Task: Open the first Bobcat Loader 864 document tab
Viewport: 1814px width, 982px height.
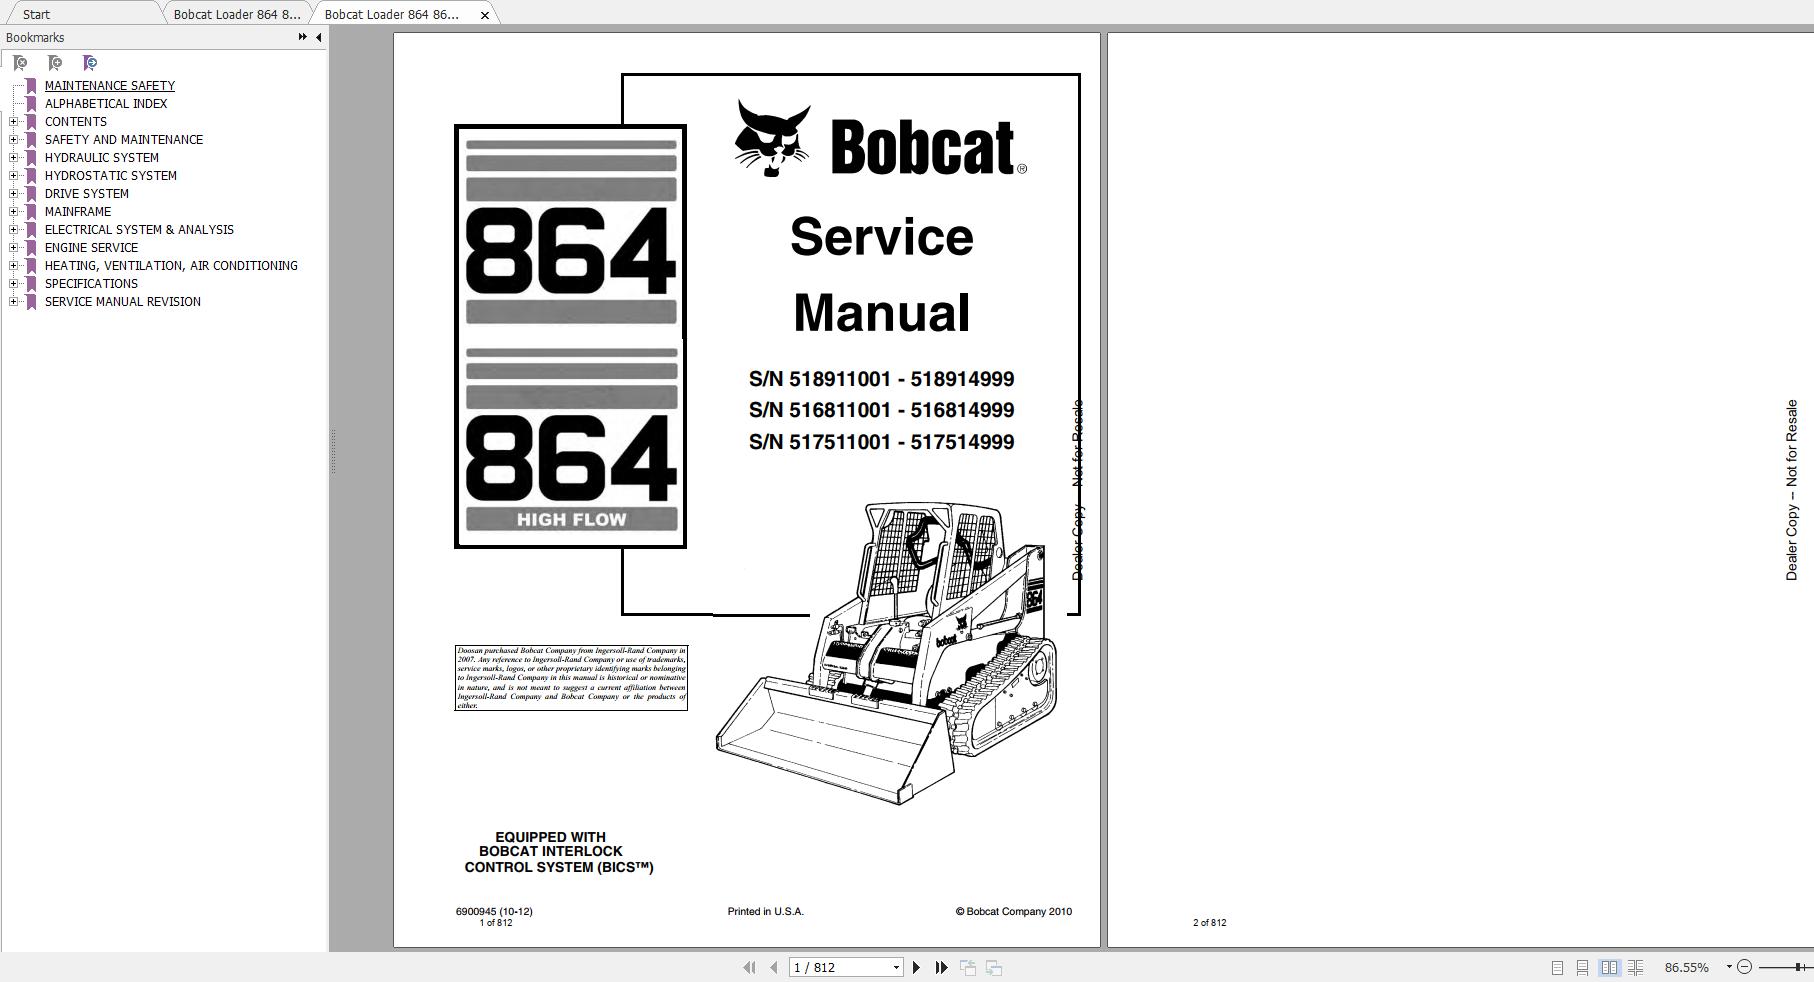Action: tap(237, 14)
